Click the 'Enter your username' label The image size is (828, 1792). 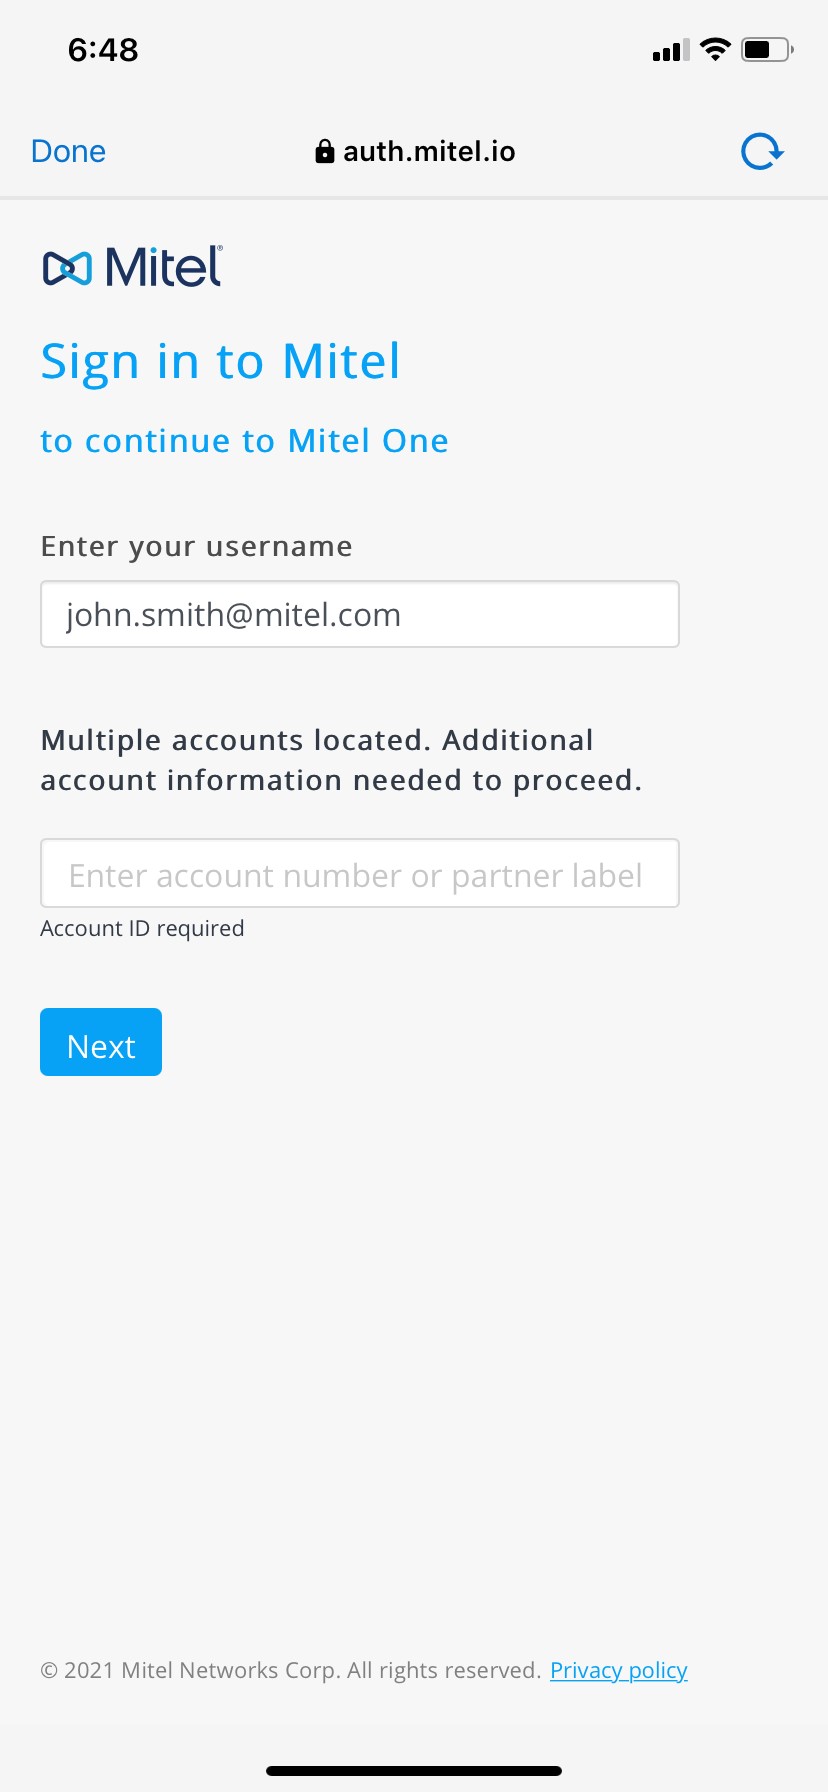(196, 546)
